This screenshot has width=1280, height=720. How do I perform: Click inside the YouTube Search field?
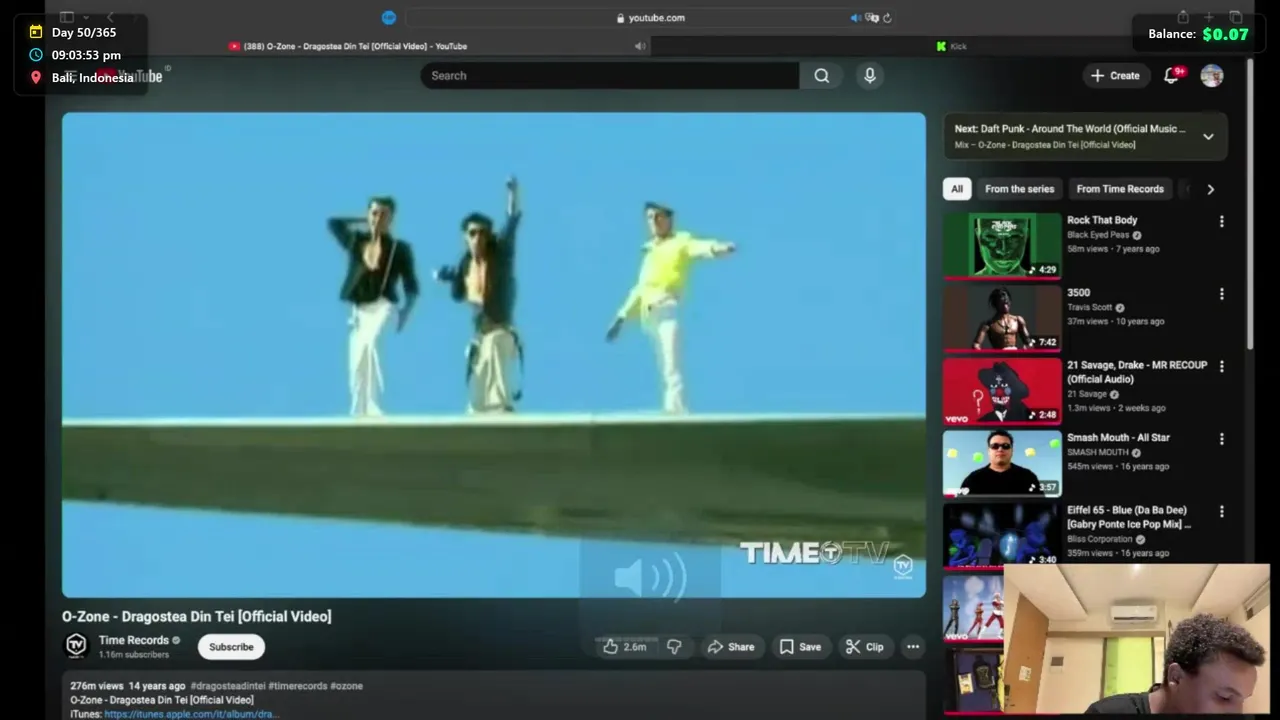(x=610, y=76)
